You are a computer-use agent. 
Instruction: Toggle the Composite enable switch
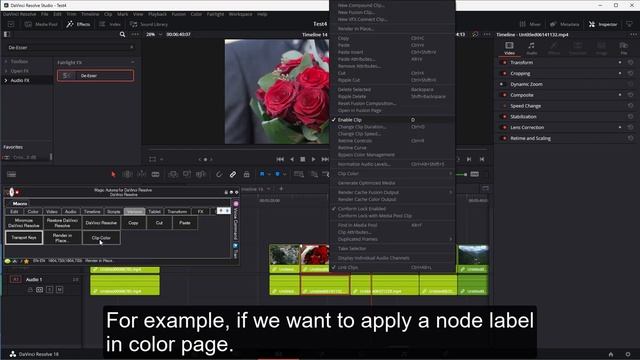tap(504, 95)
